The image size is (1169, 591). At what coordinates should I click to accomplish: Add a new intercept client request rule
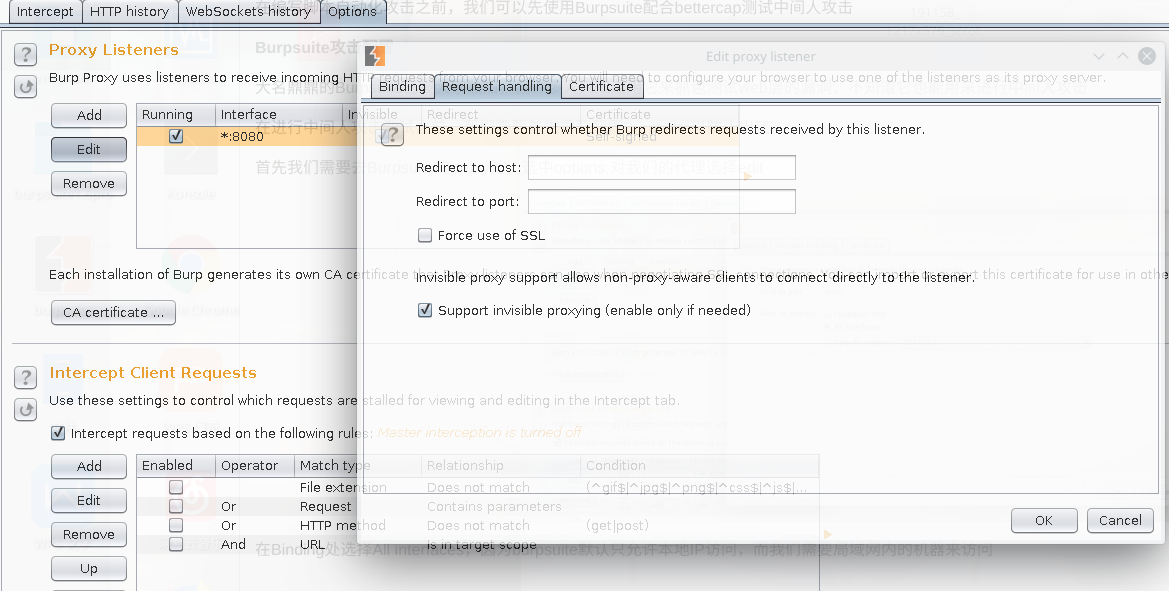89,467
